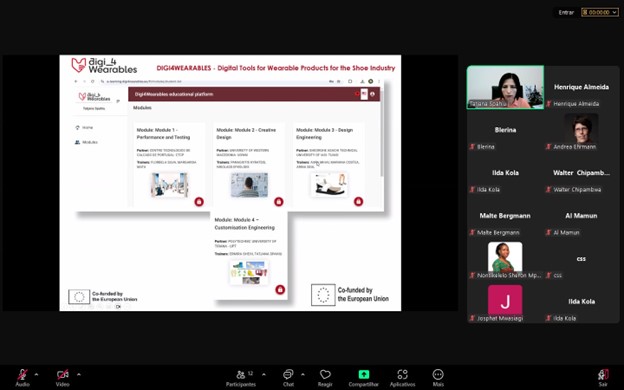Expand the arrow next to Chat
The image size is (624, 390).
pyautogui.click(x=303, y=374)
